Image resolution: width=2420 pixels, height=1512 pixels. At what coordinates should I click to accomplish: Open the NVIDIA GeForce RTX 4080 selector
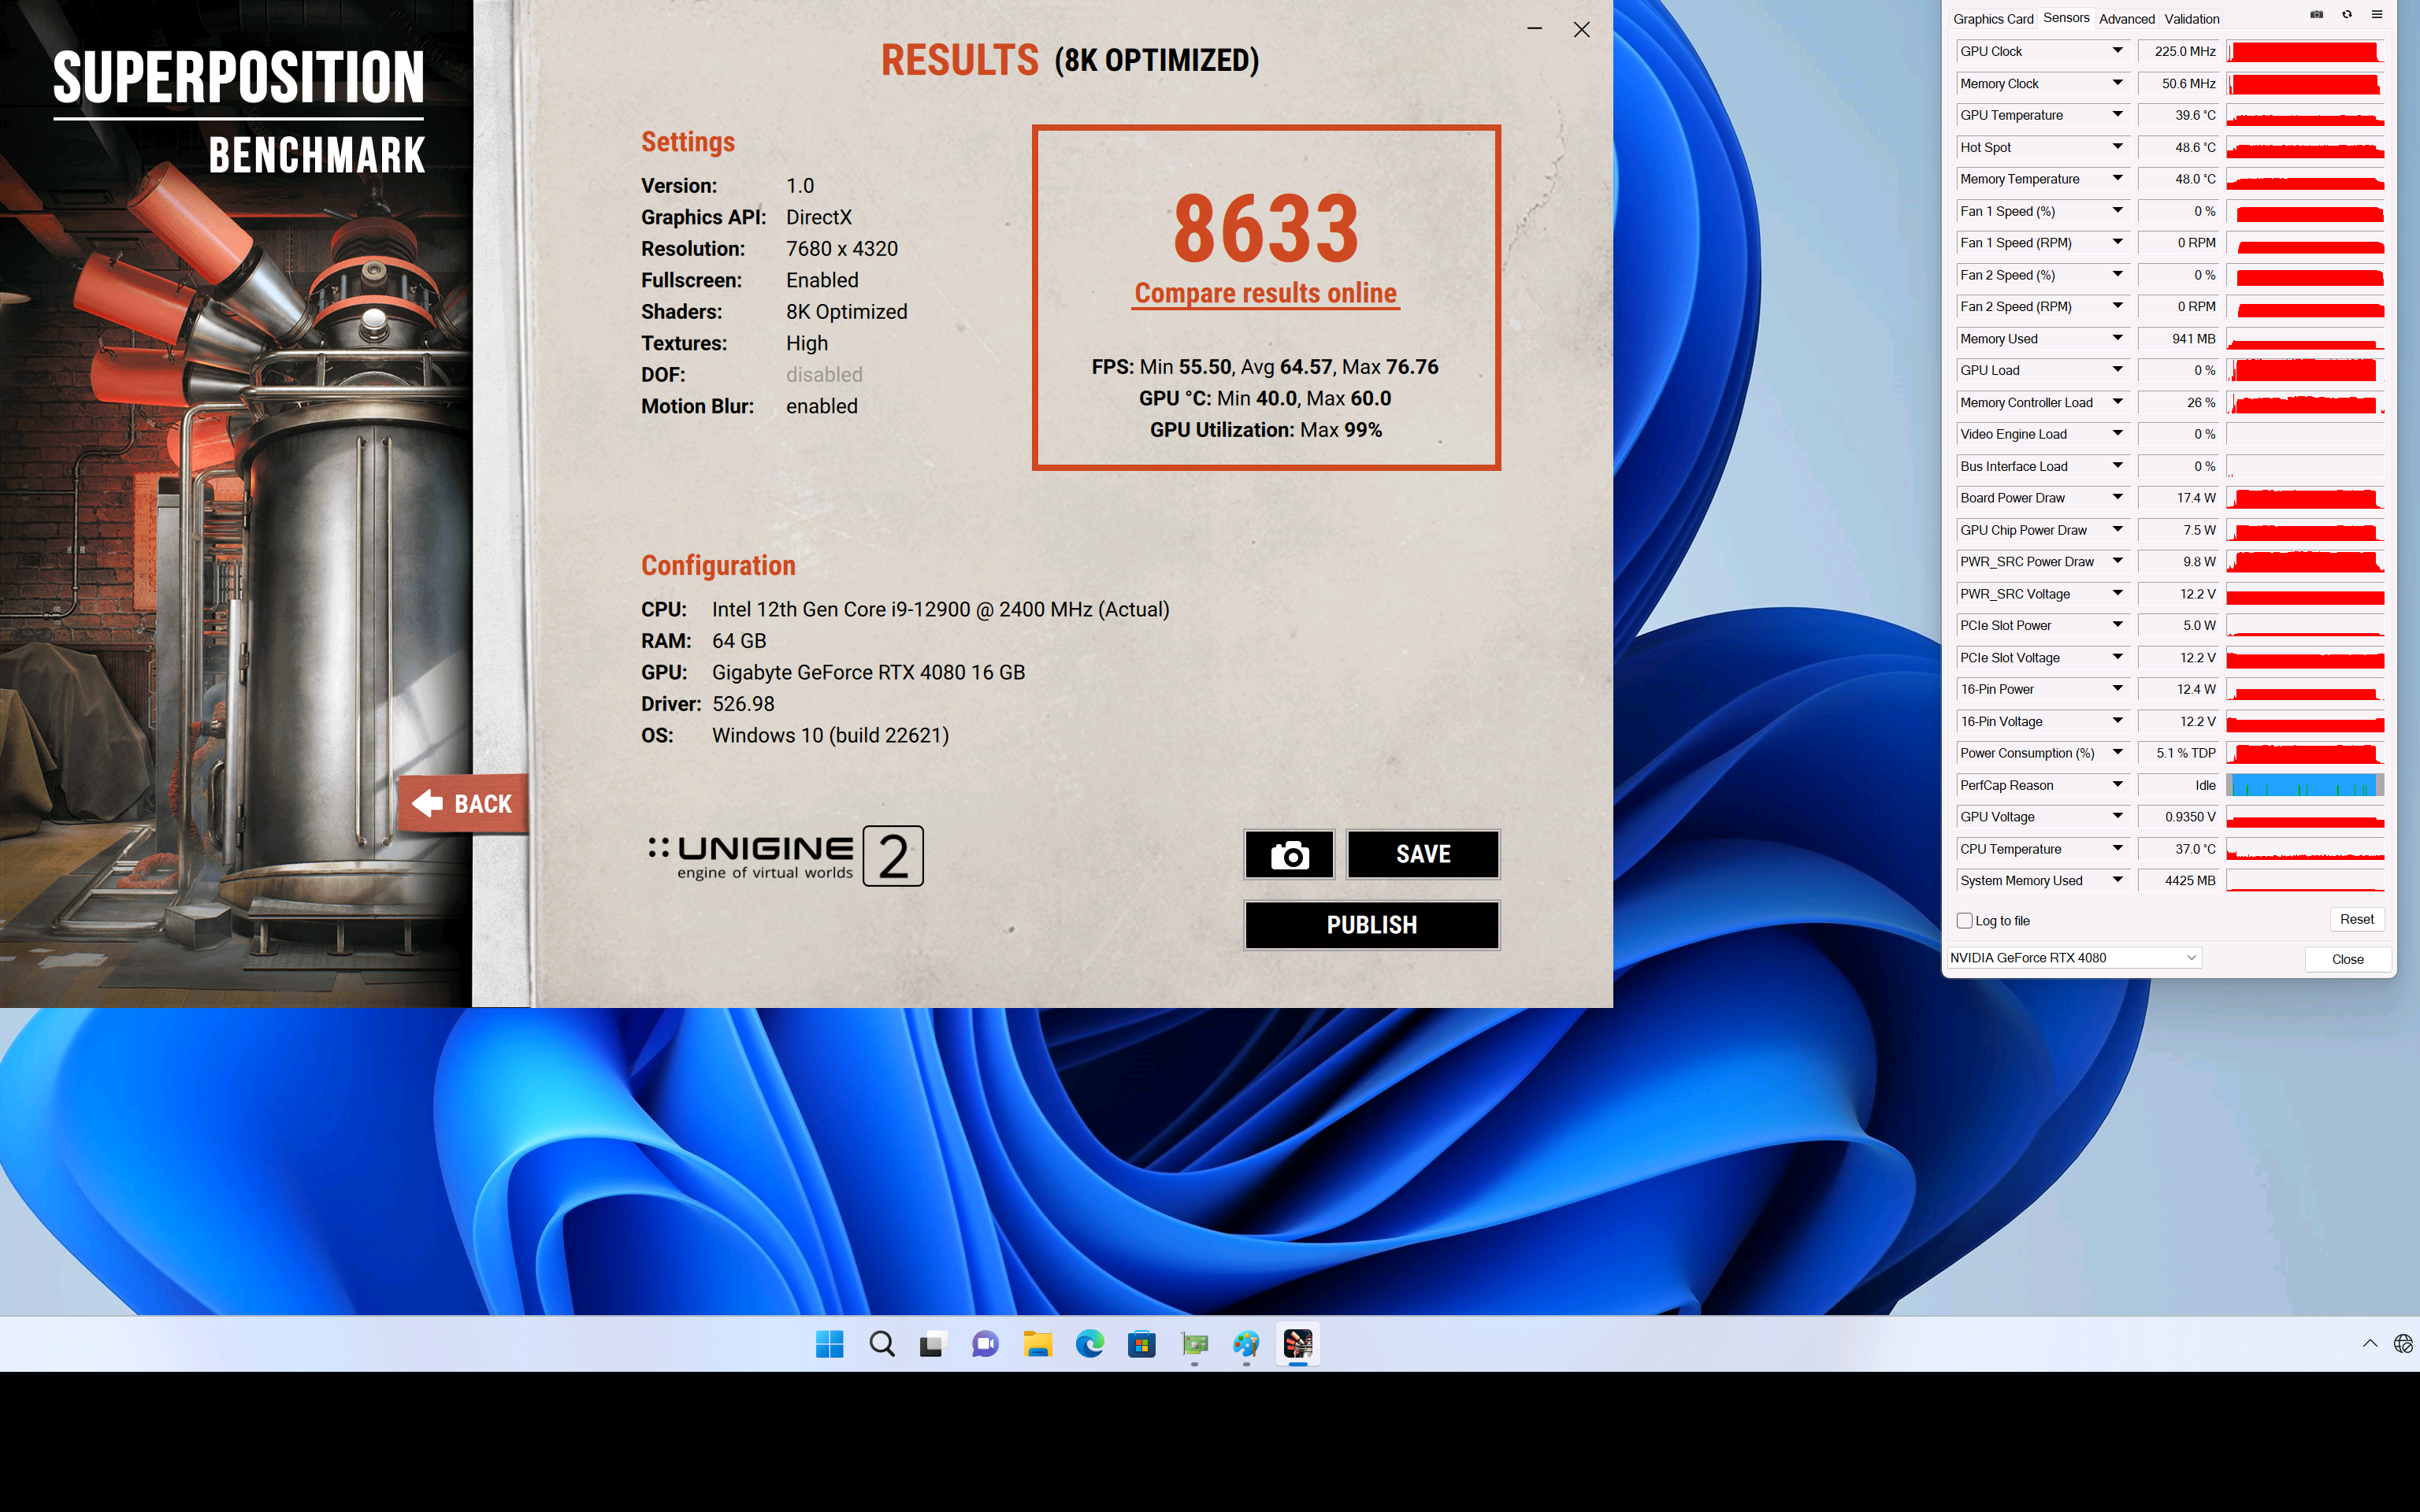[x=2073, y=958]
